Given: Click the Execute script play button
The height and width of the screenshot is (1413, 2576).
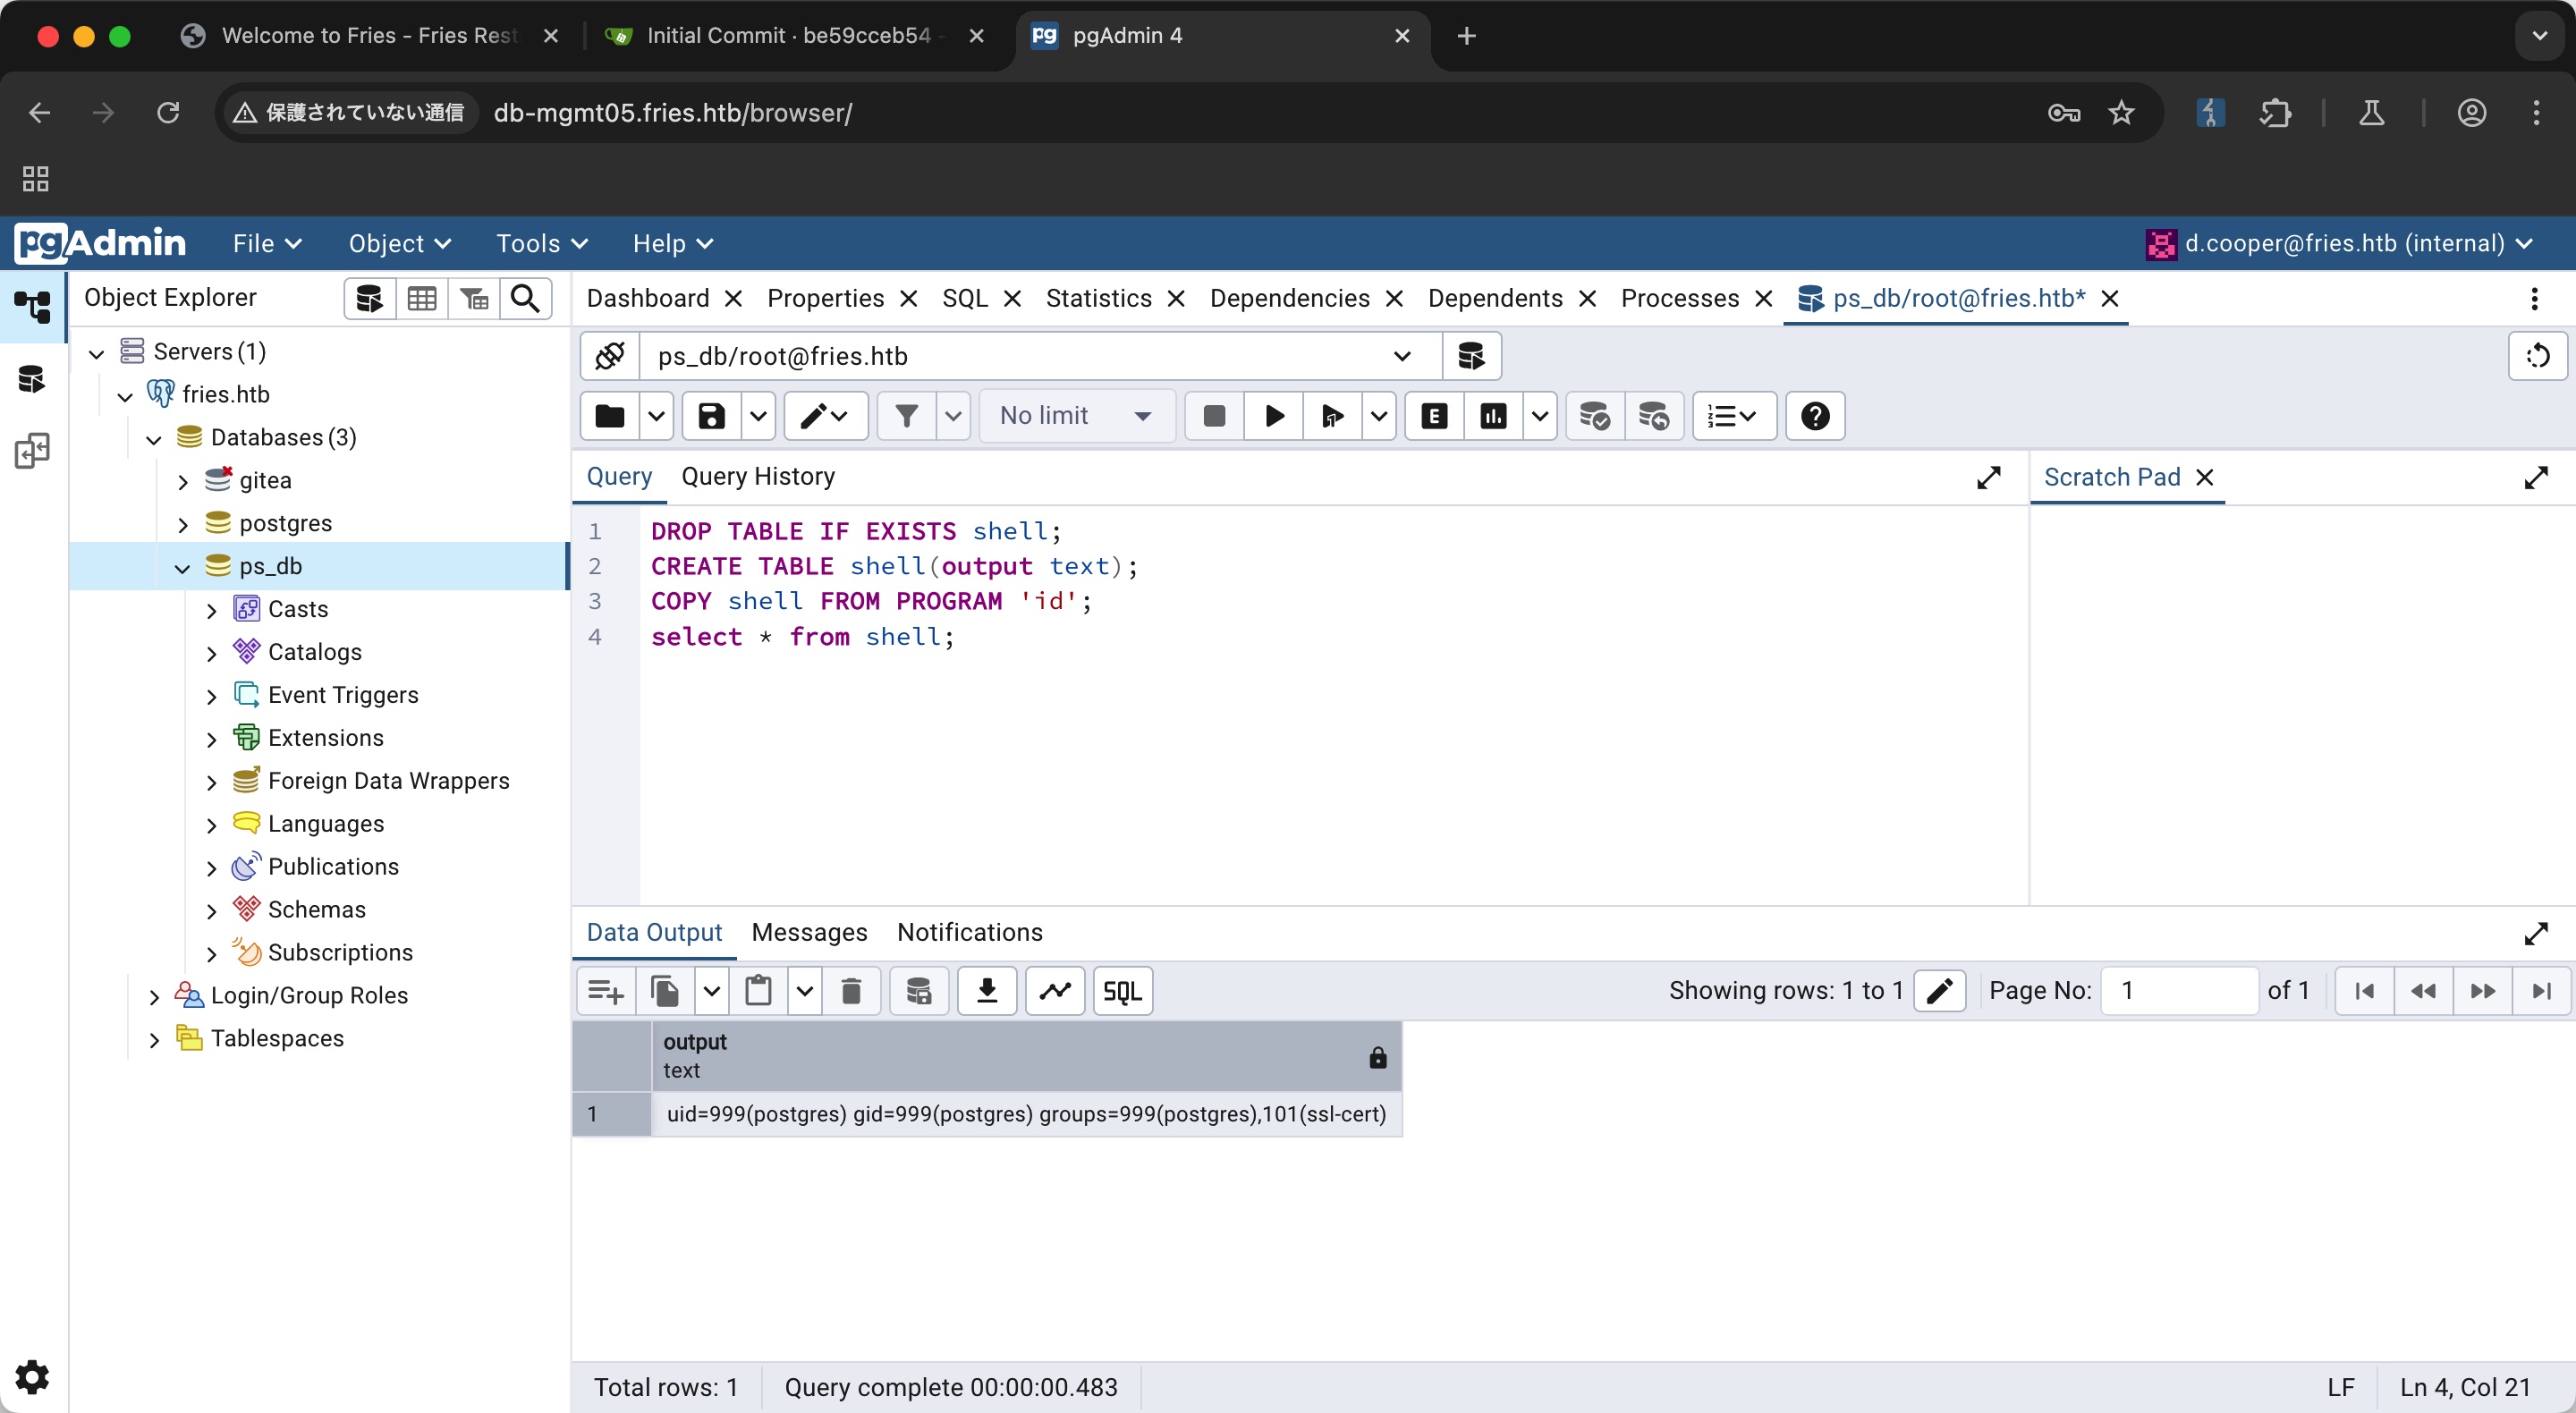Looking at the screenshot, I should 1274,416.
